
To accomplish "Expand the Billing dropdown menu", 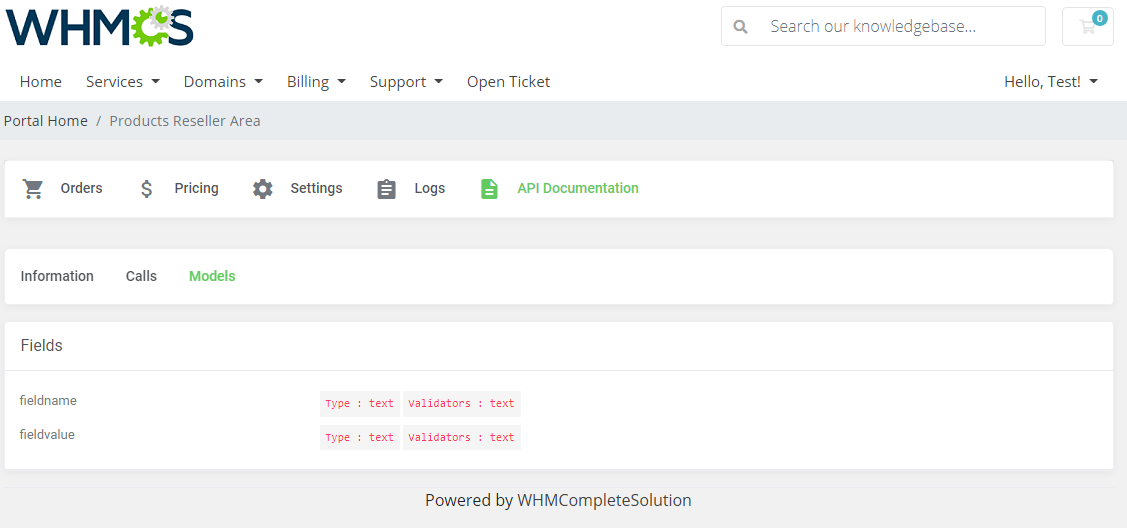I will tap(317, 82).
